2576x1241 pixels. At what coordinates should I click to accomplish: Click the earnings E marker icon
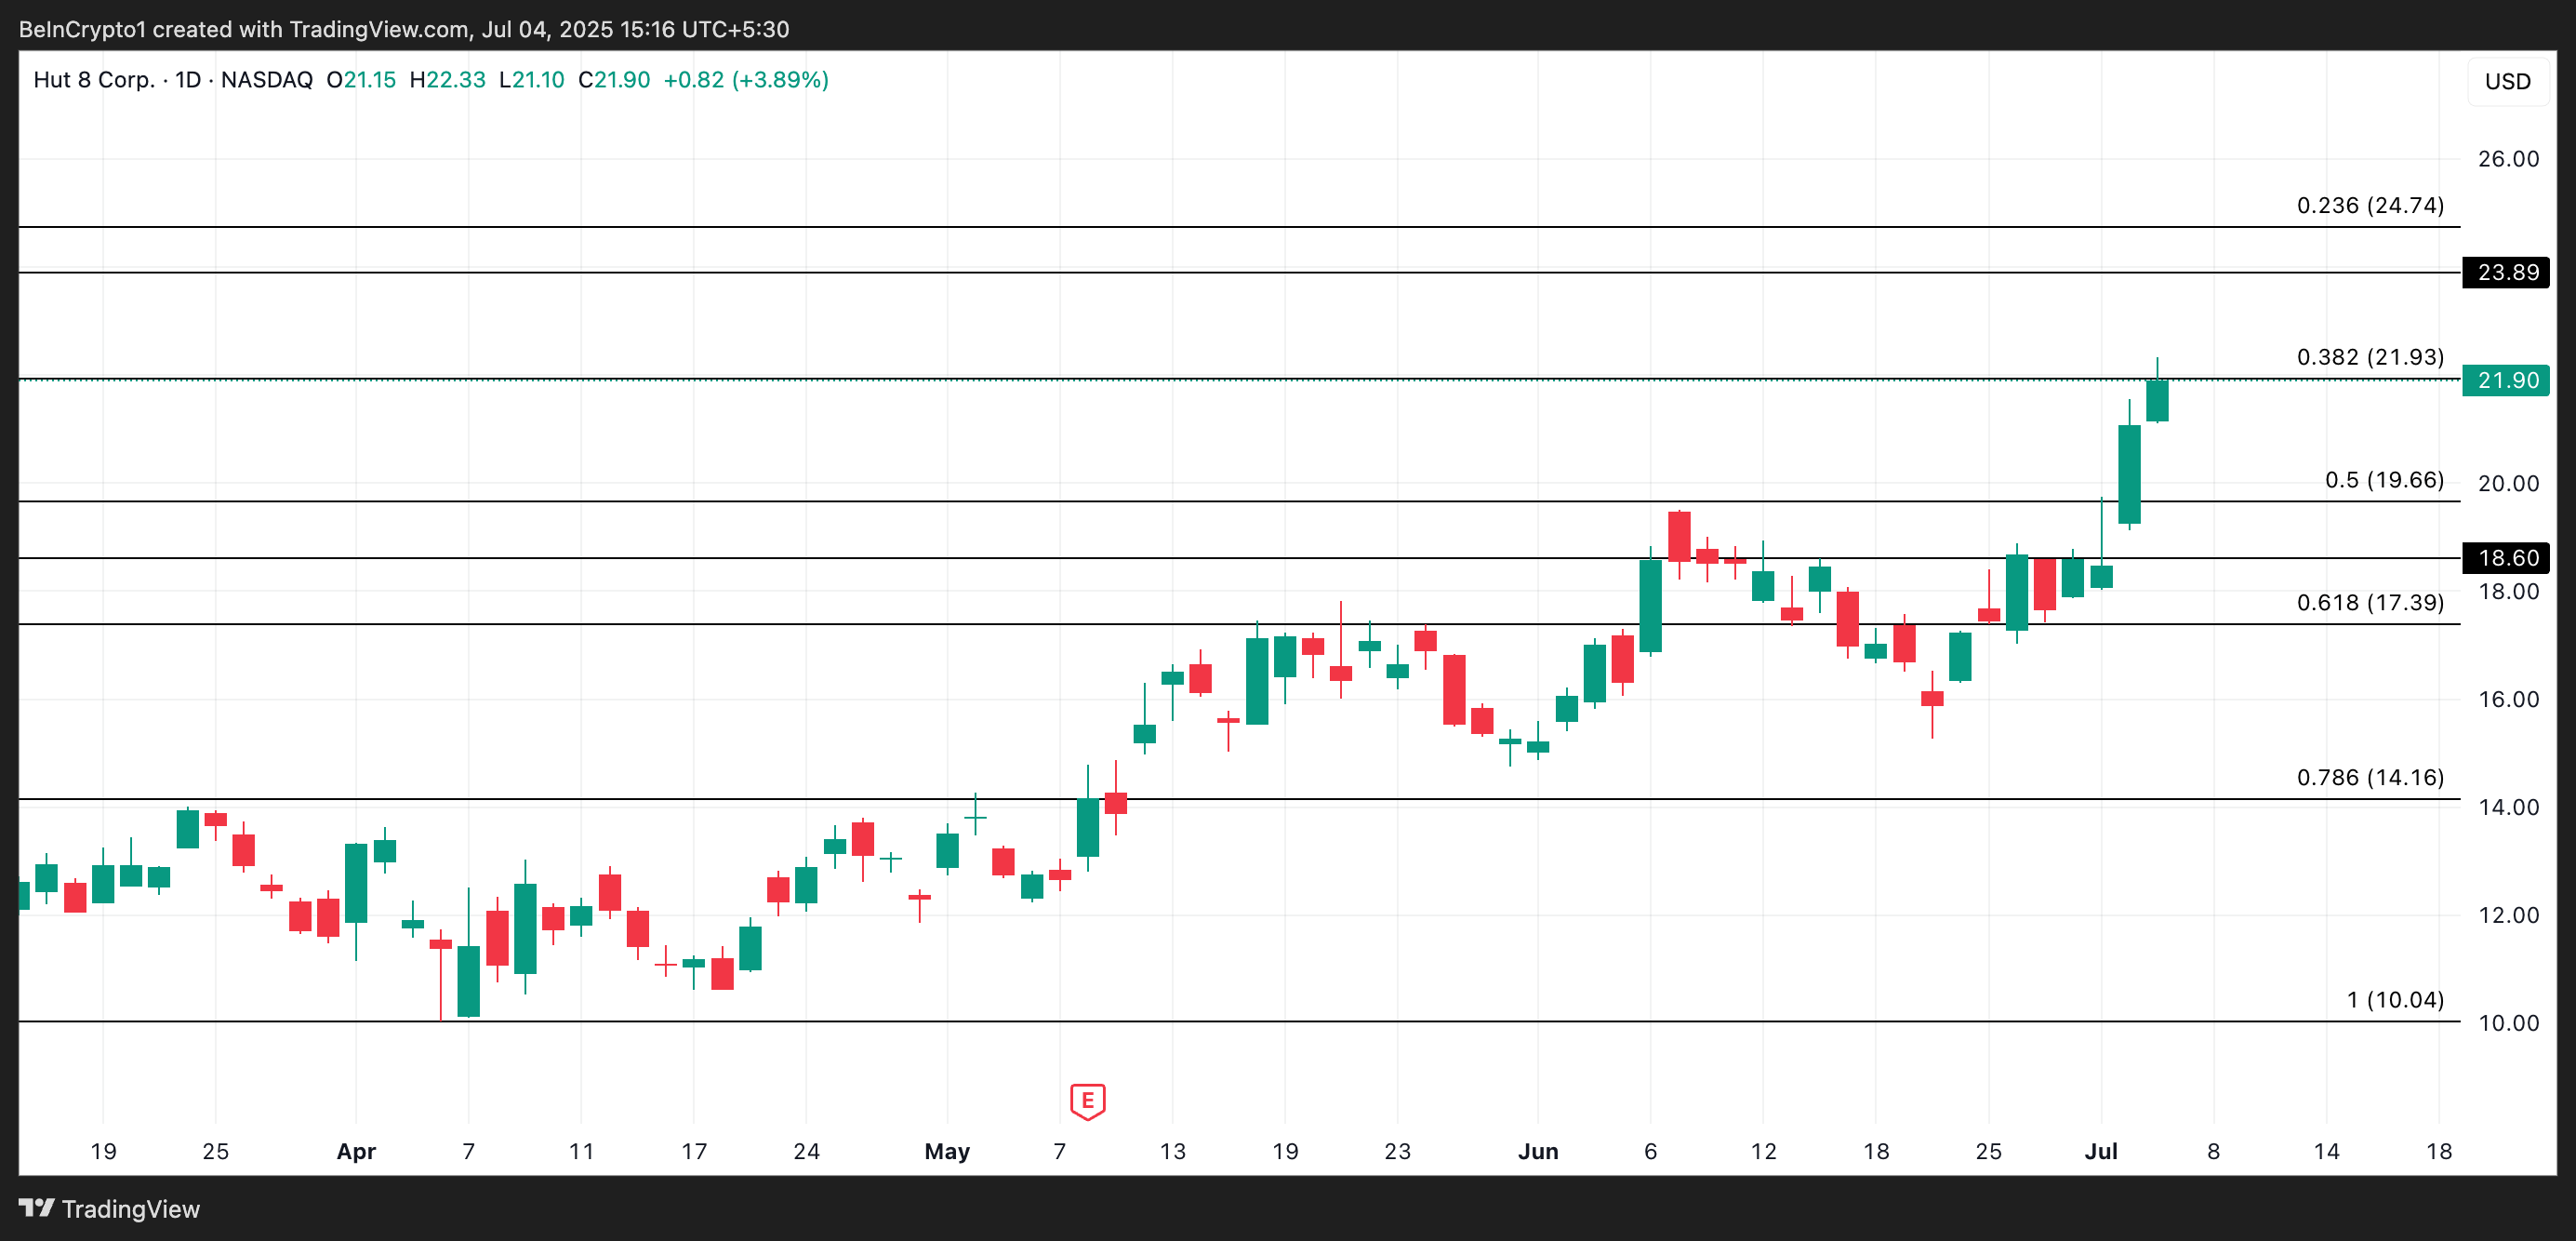click(1087, 1101)
